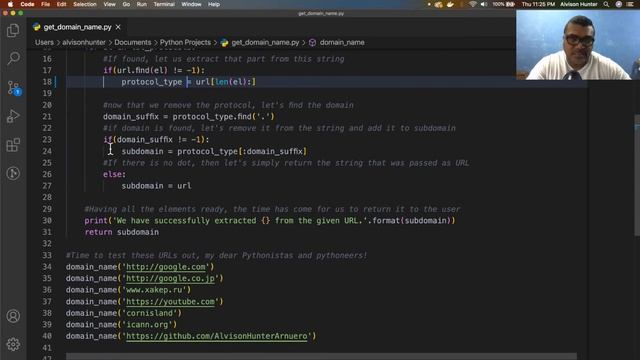Image resolution: width=640 pixels, height=360 pixels.
Task: Click the Alvison Hunter user name
Action: pyautogui.click(x=579, y=4)
